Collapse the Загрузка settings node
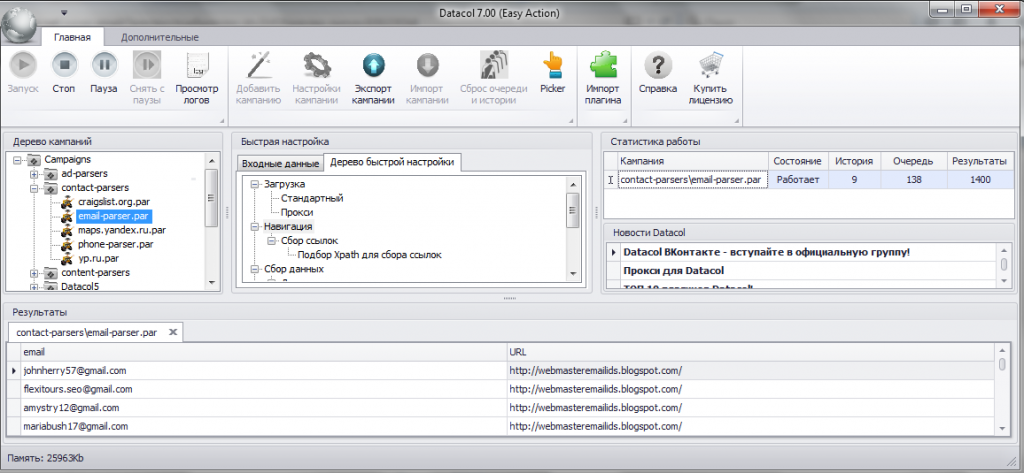The height and width of the screenshot is (473, 1024). [x=255, y=184]
